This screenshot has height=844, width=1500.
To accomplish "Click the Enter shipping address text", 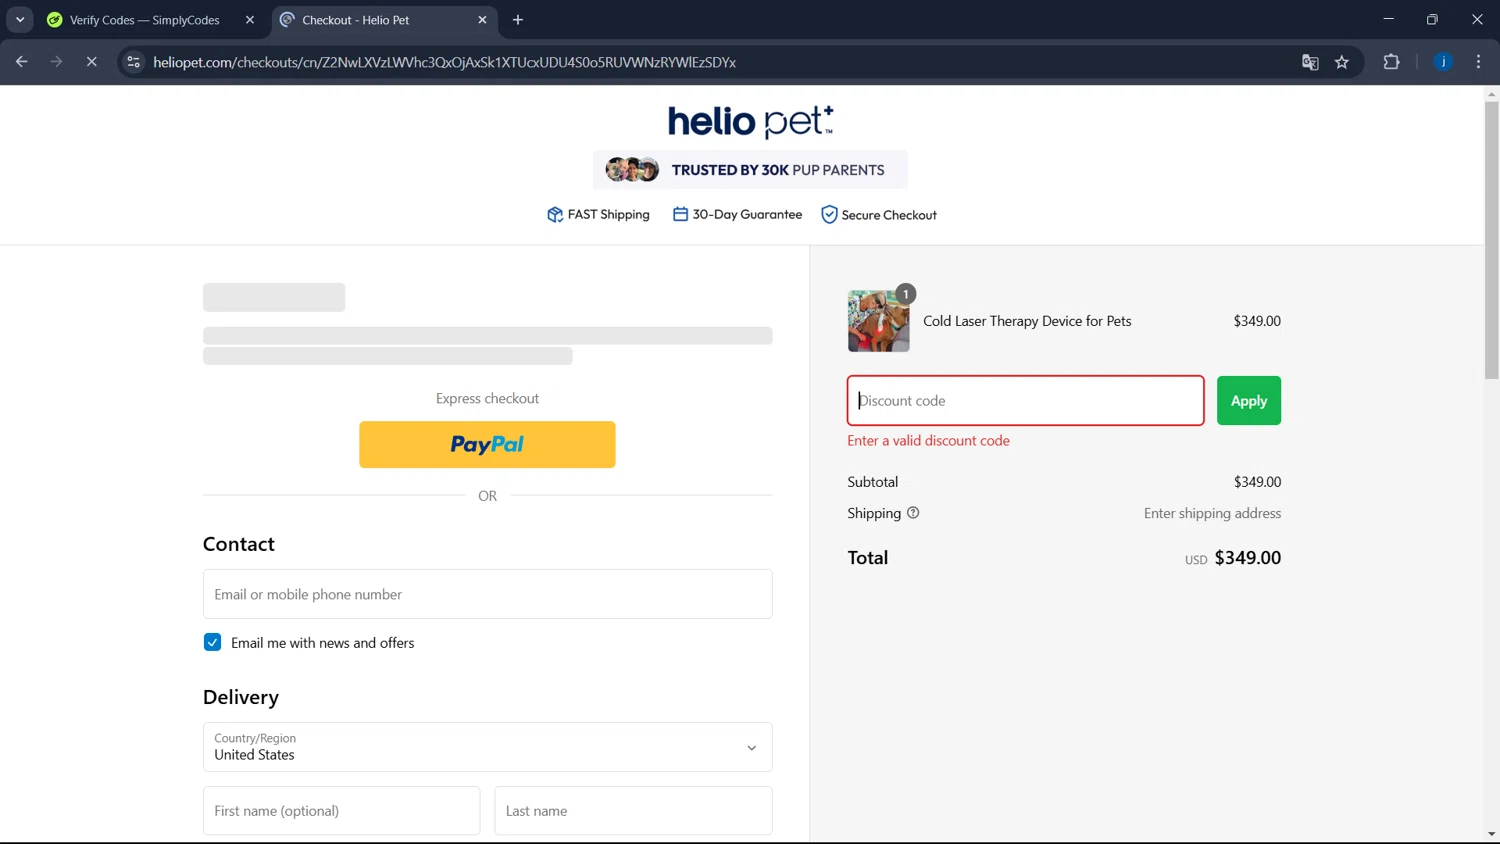I will coord(1212,513).
